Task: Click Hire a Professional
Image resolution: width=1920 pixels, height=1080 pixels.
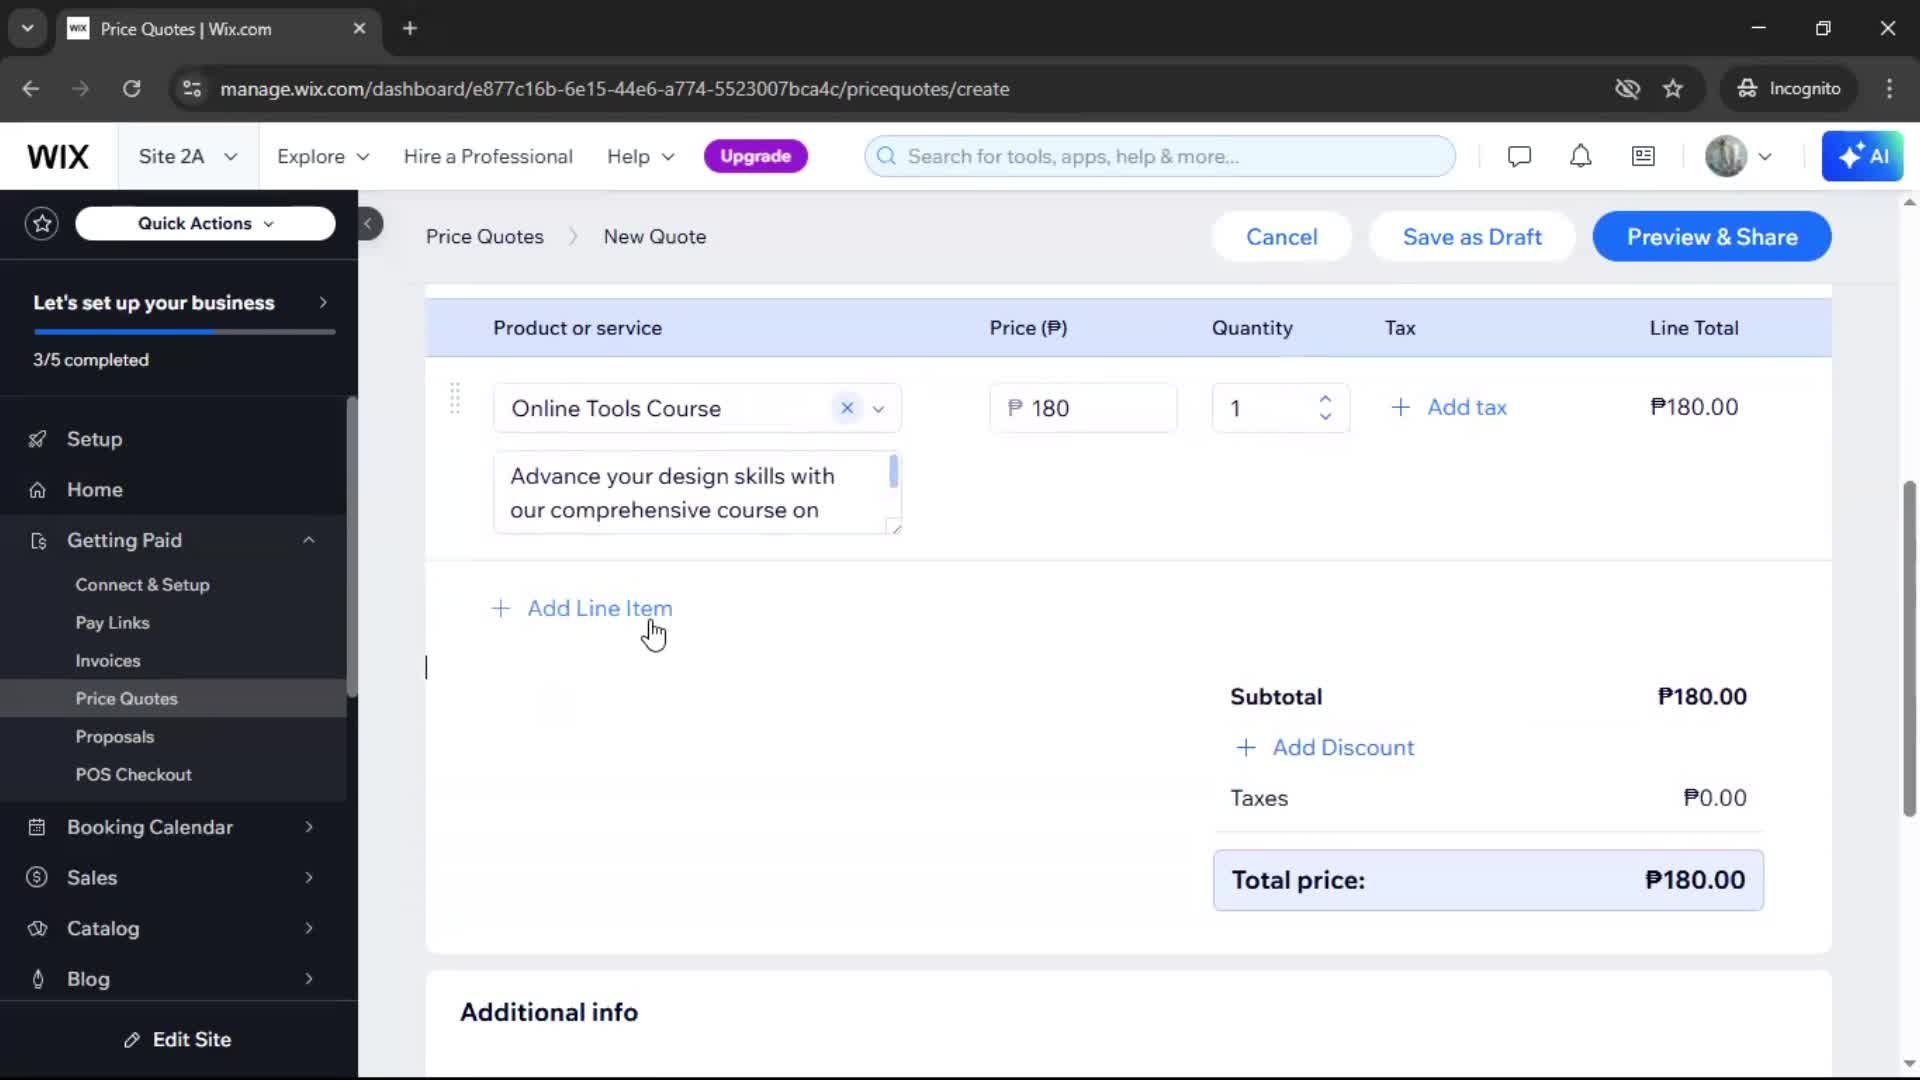Action: click(488, 156)
